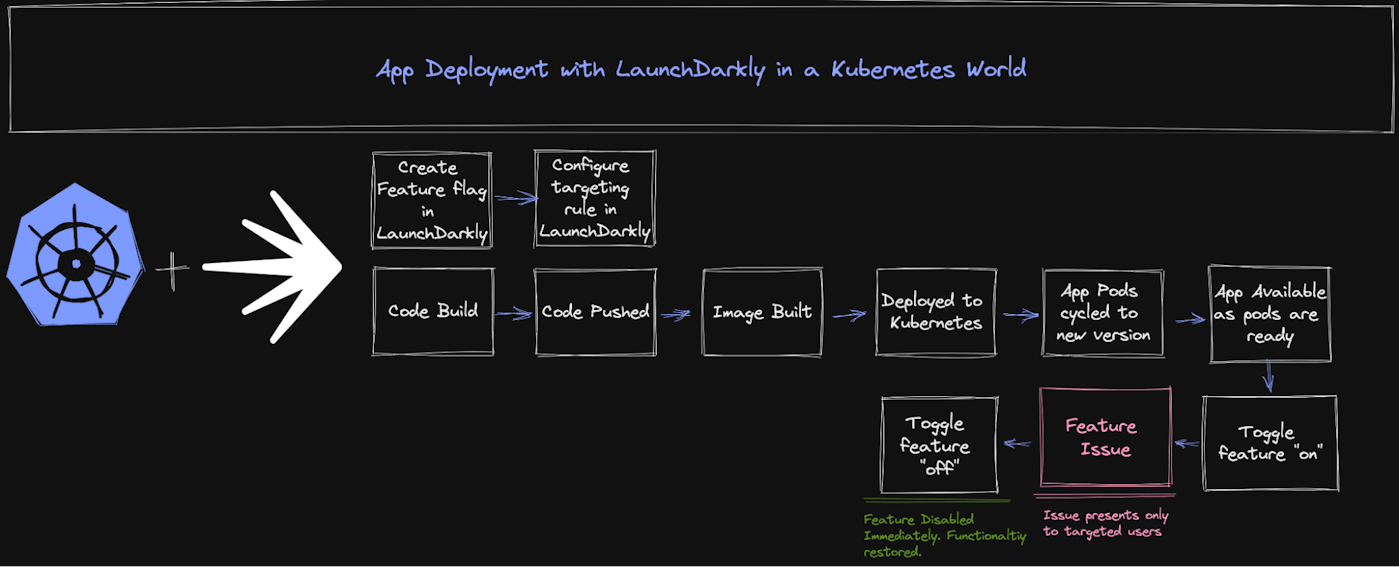Image resolution: width=1399 pixels, height=567 pixels.
Task: Click green Feature Disabled Immediately caption text
Action: tap(946, 536)
